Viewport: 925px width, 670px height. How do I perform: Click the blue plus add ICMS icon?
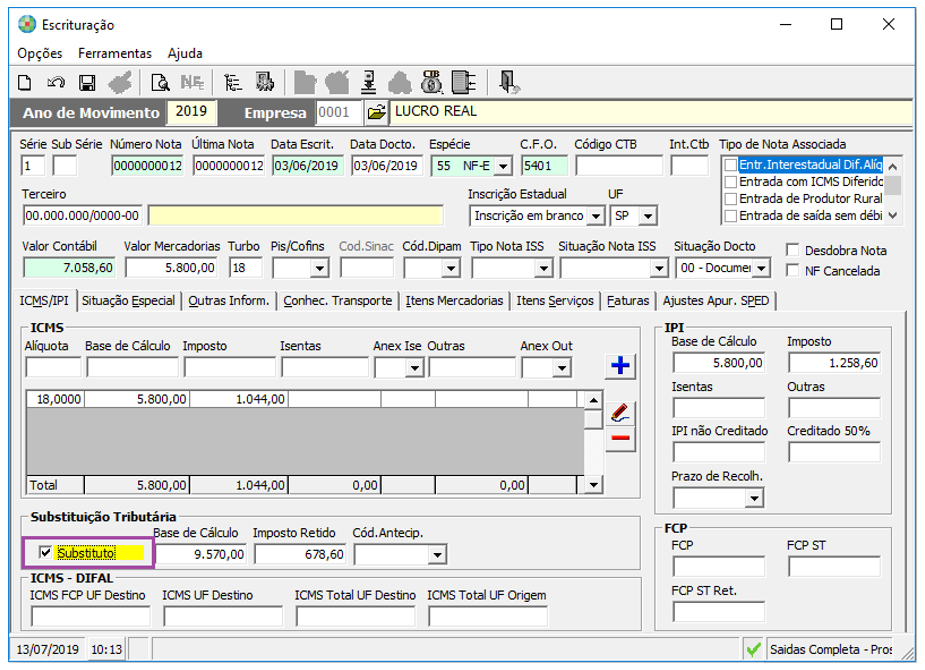(x=620, y=366)
